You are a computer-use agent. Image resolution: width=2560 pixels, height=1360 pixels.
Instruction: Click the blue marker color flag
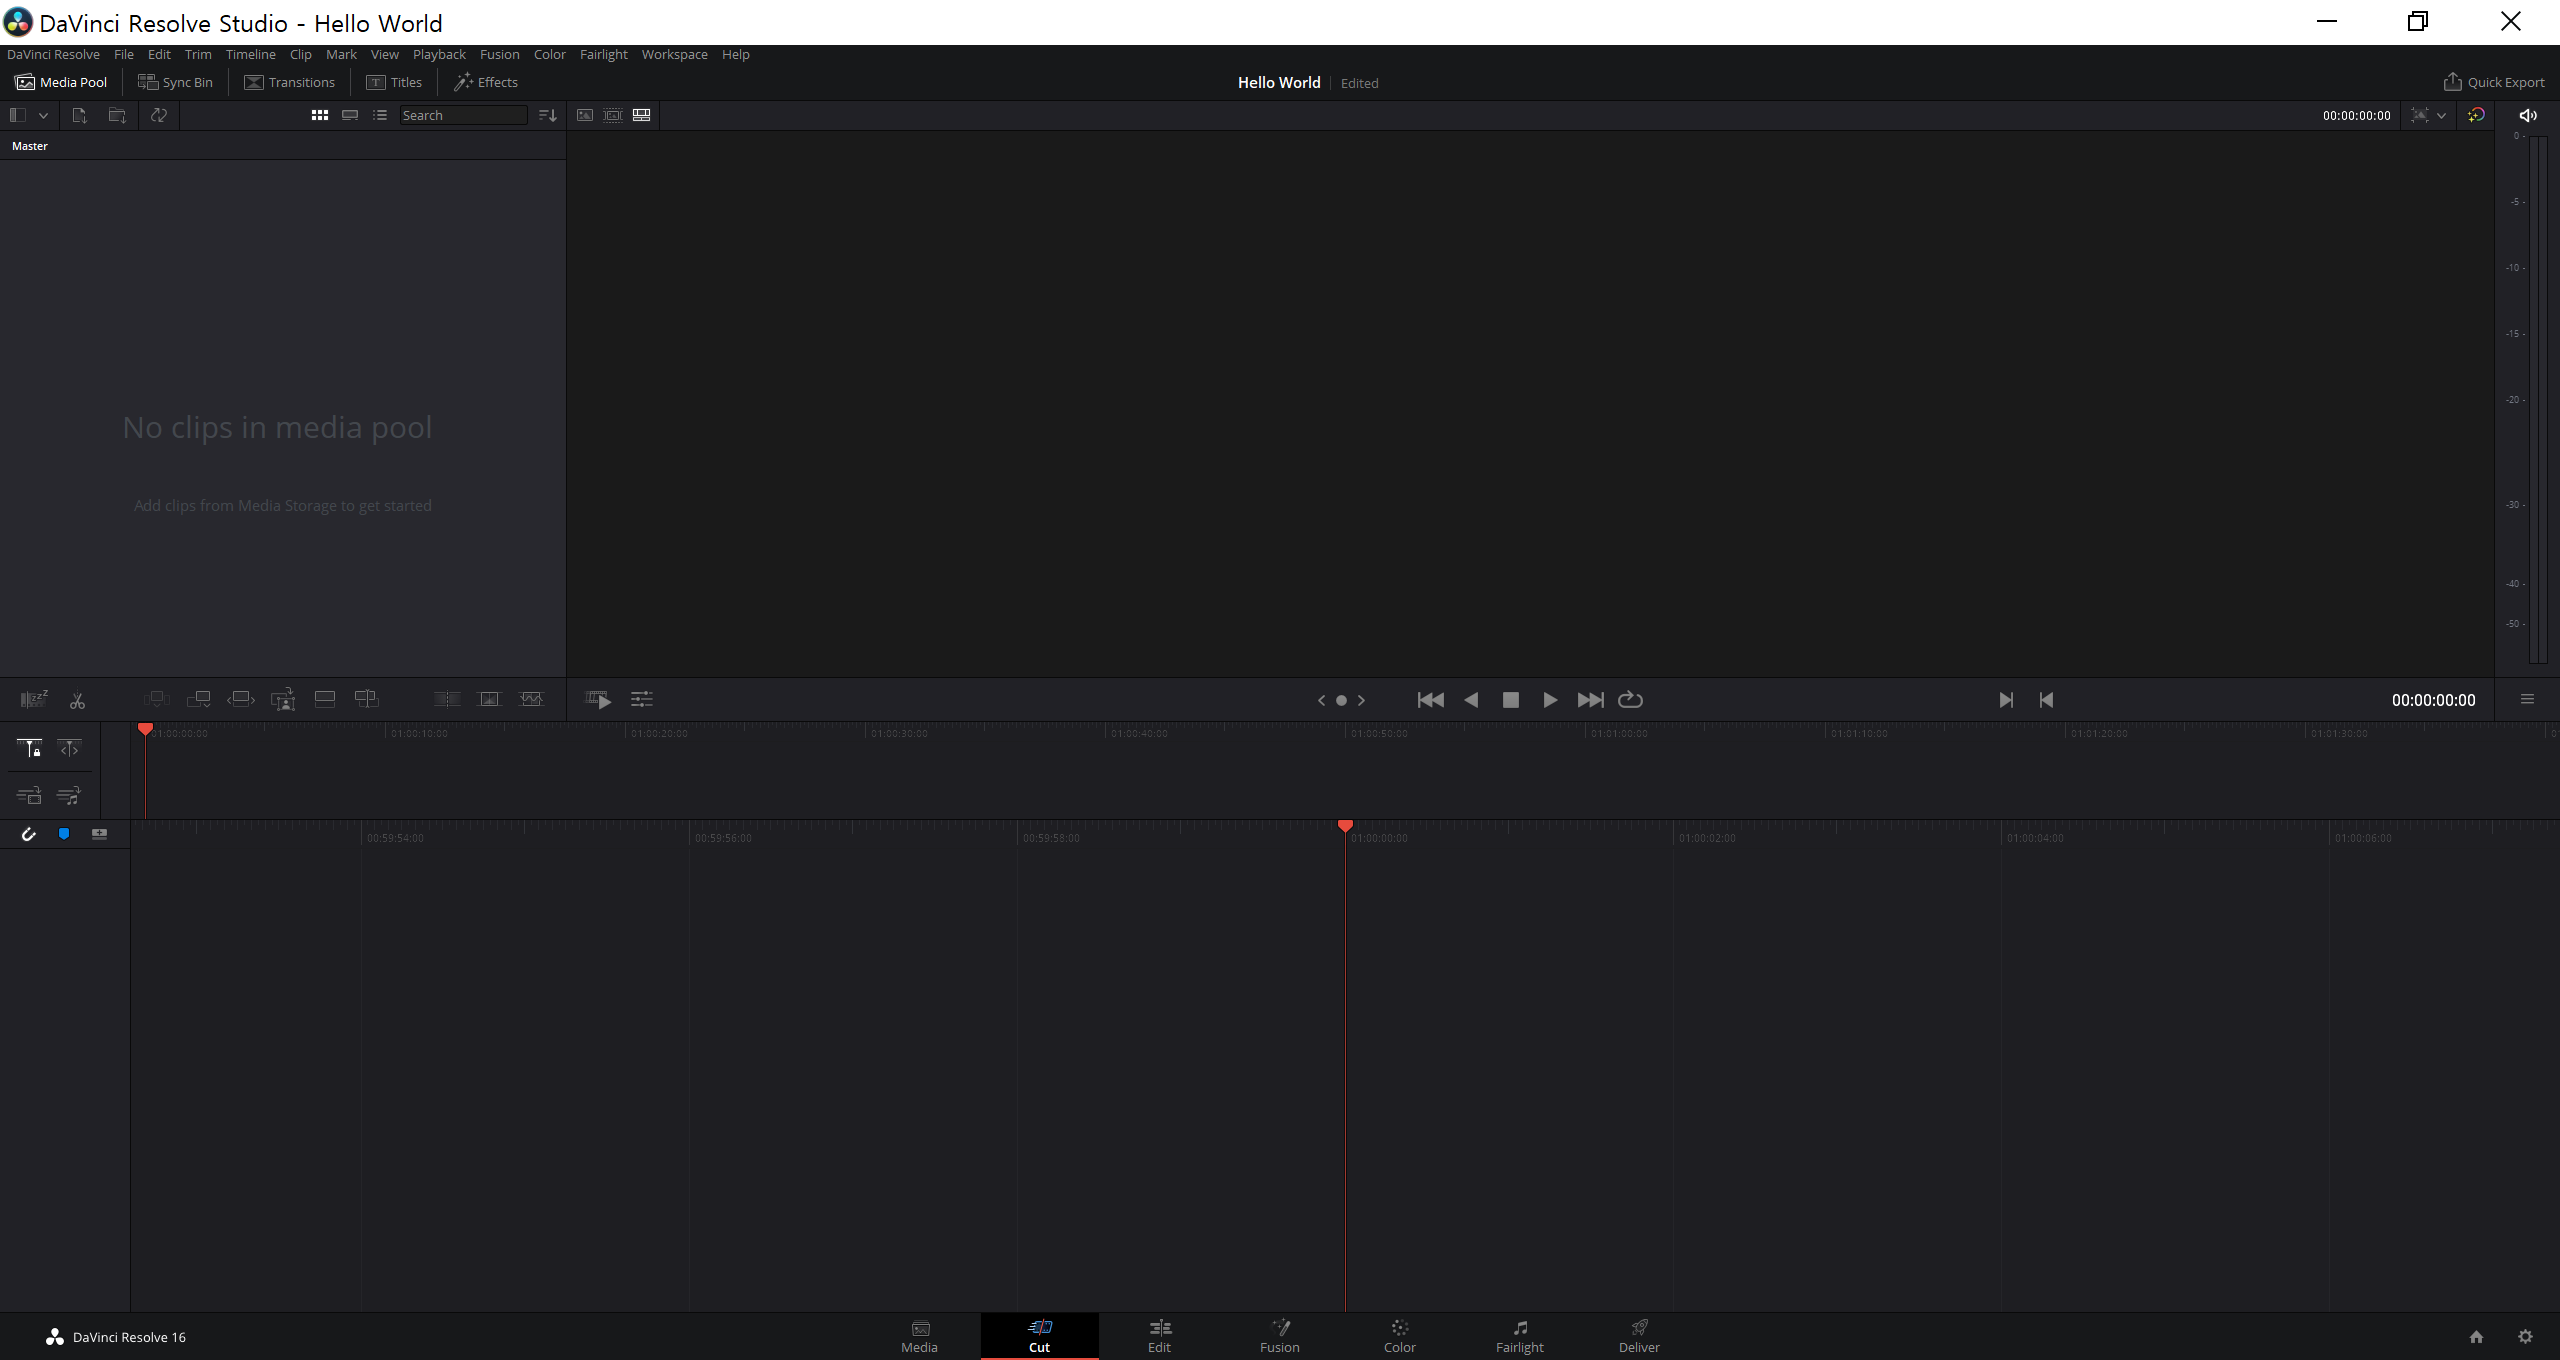(x=64, y=833)
